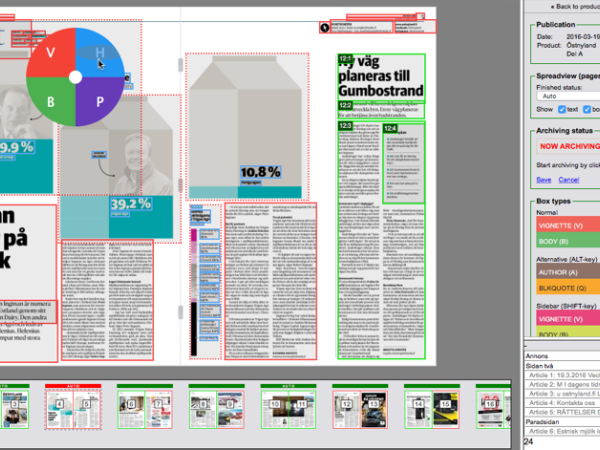The height and width of the screenshot is (450, 600).
Task: Select the 12:2 box label under headline
Action: click(x=345, y=105)
